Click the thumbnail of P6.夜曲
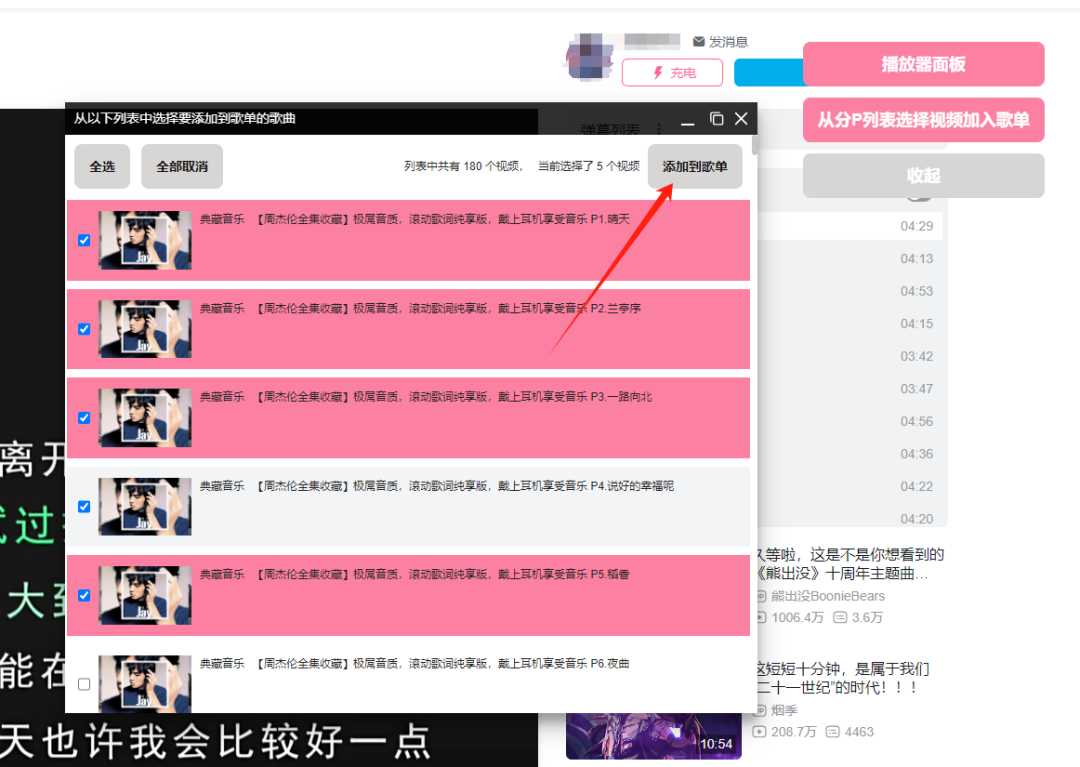The image size is (1080, 767). 145,684
